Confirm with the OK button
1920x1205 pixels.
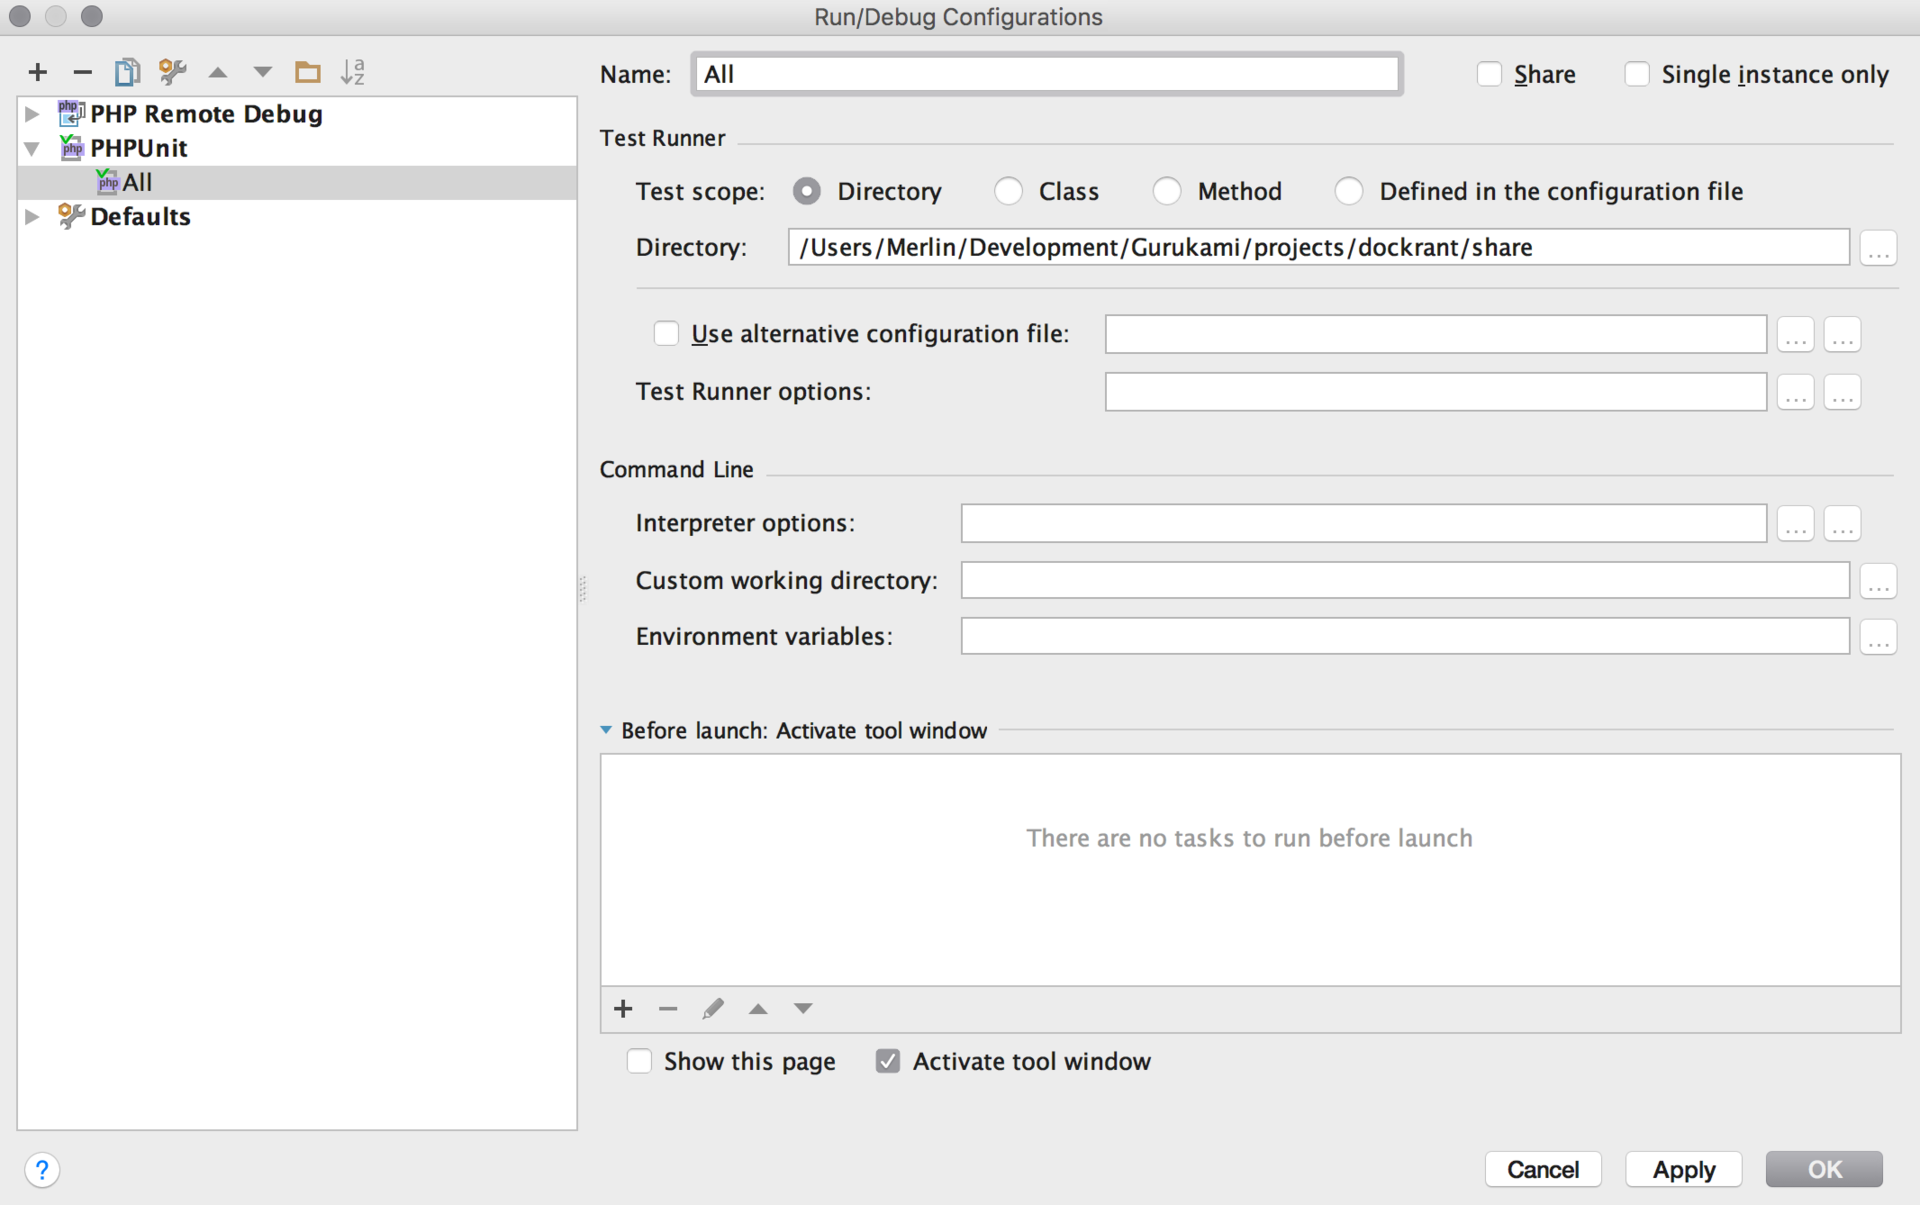(x=1824, y=1169)
